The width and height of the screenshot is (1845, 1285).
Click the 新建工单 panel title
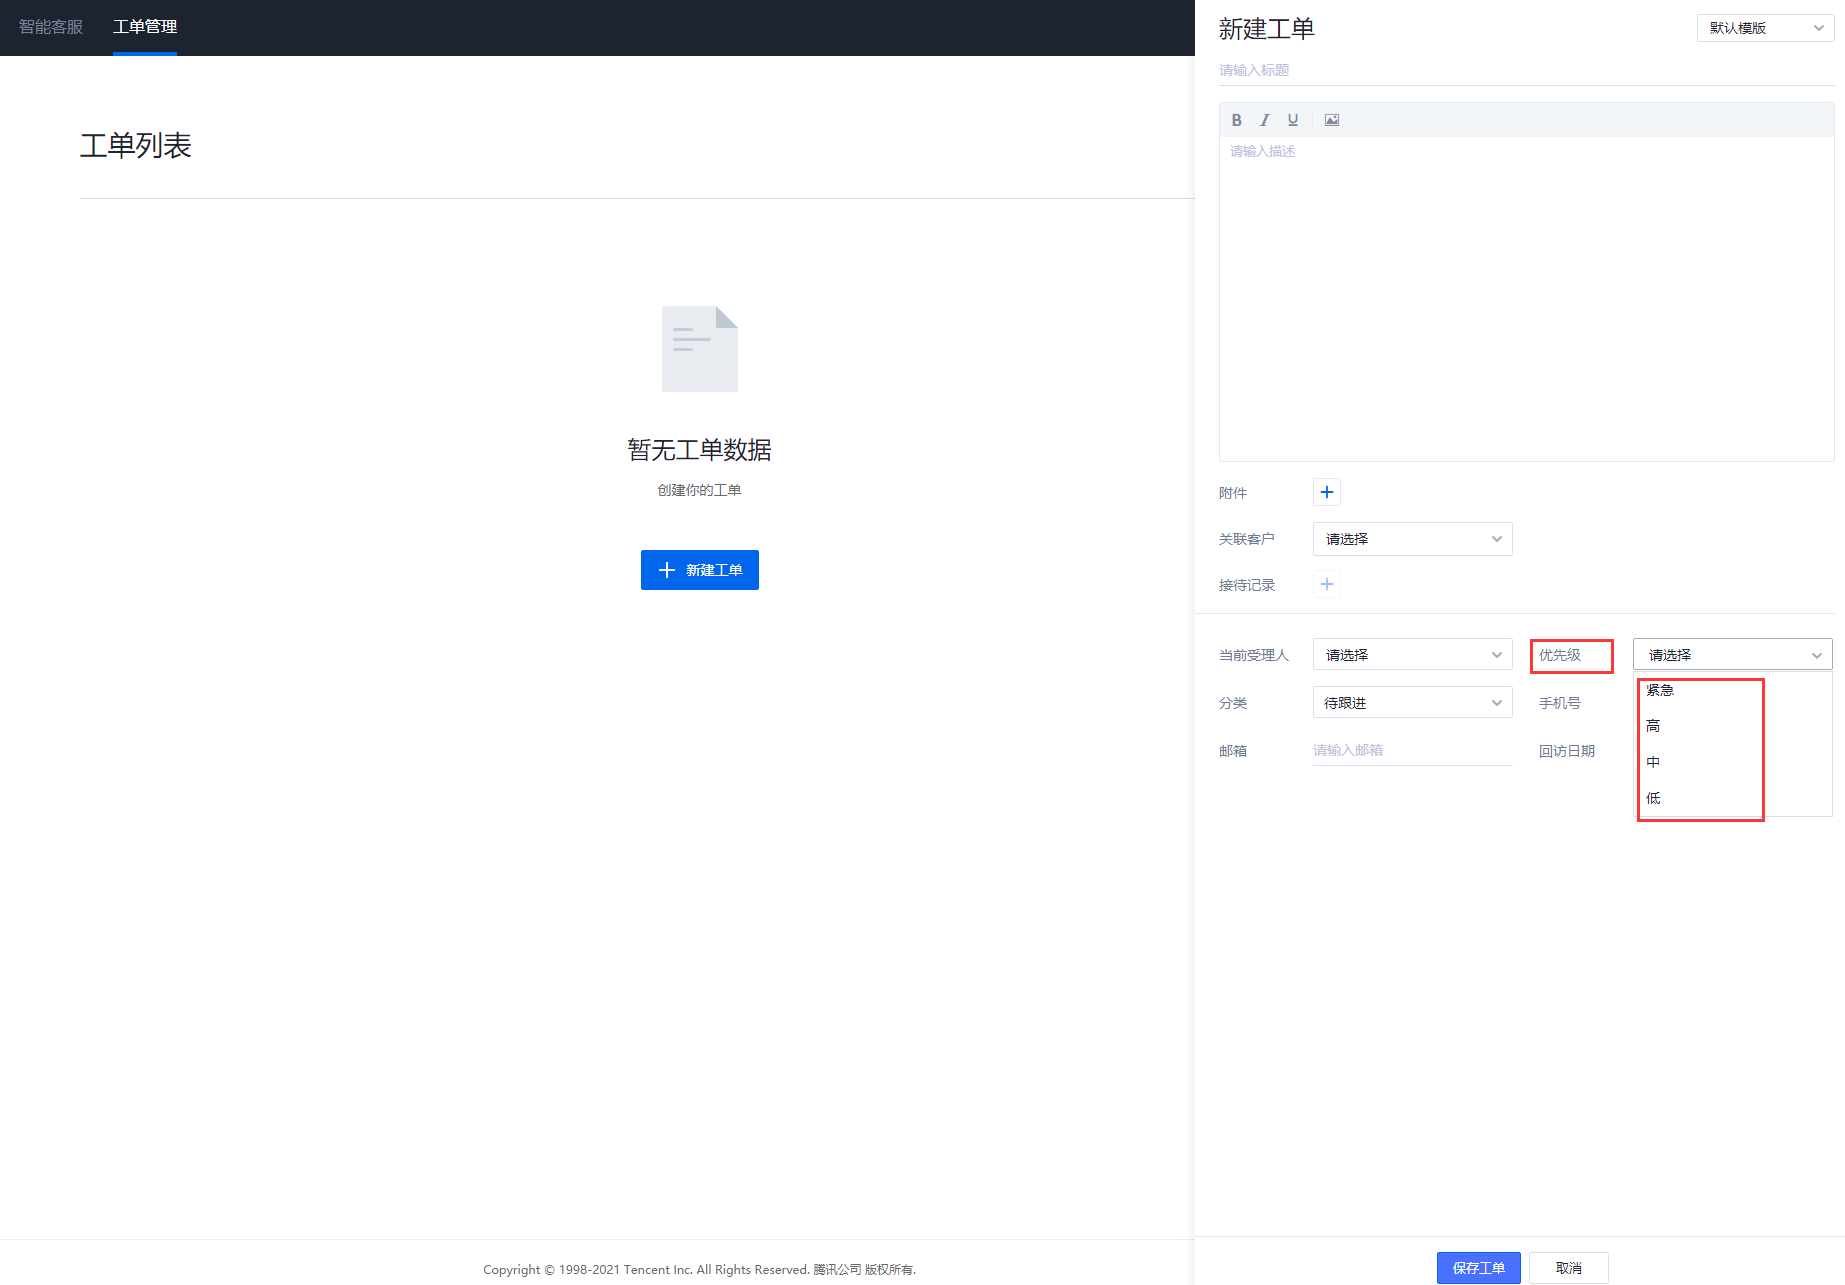tap(1266, 29)
